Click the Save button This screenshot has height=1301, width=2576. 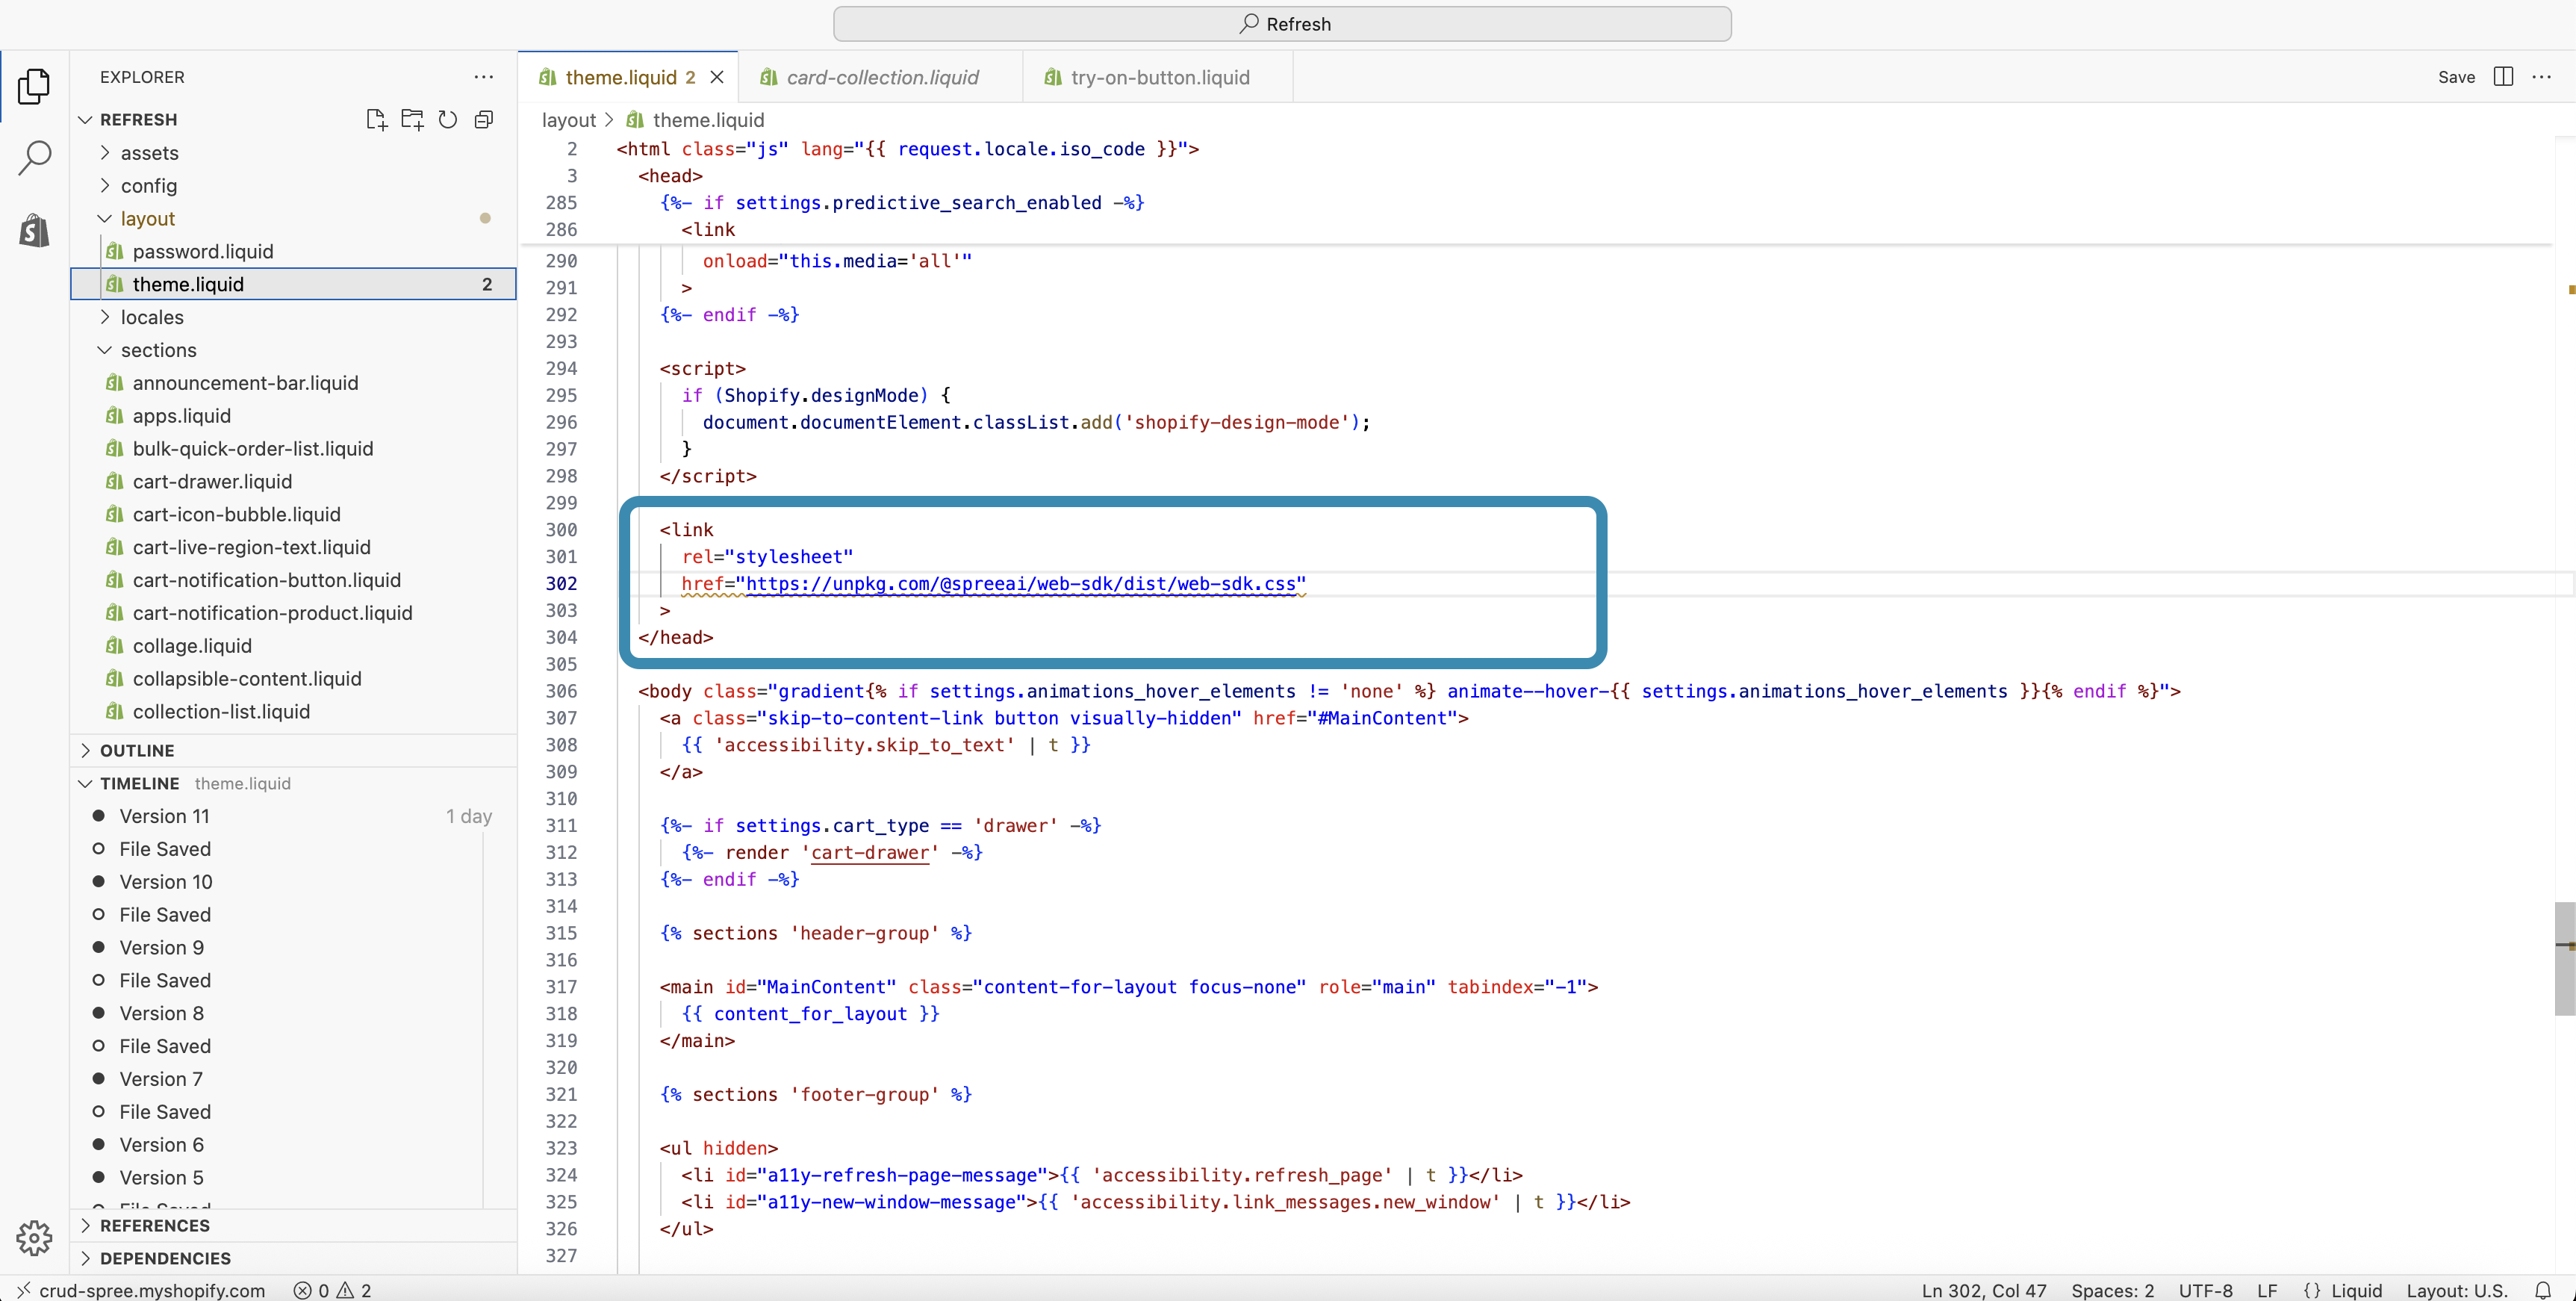coord(2456,77)
